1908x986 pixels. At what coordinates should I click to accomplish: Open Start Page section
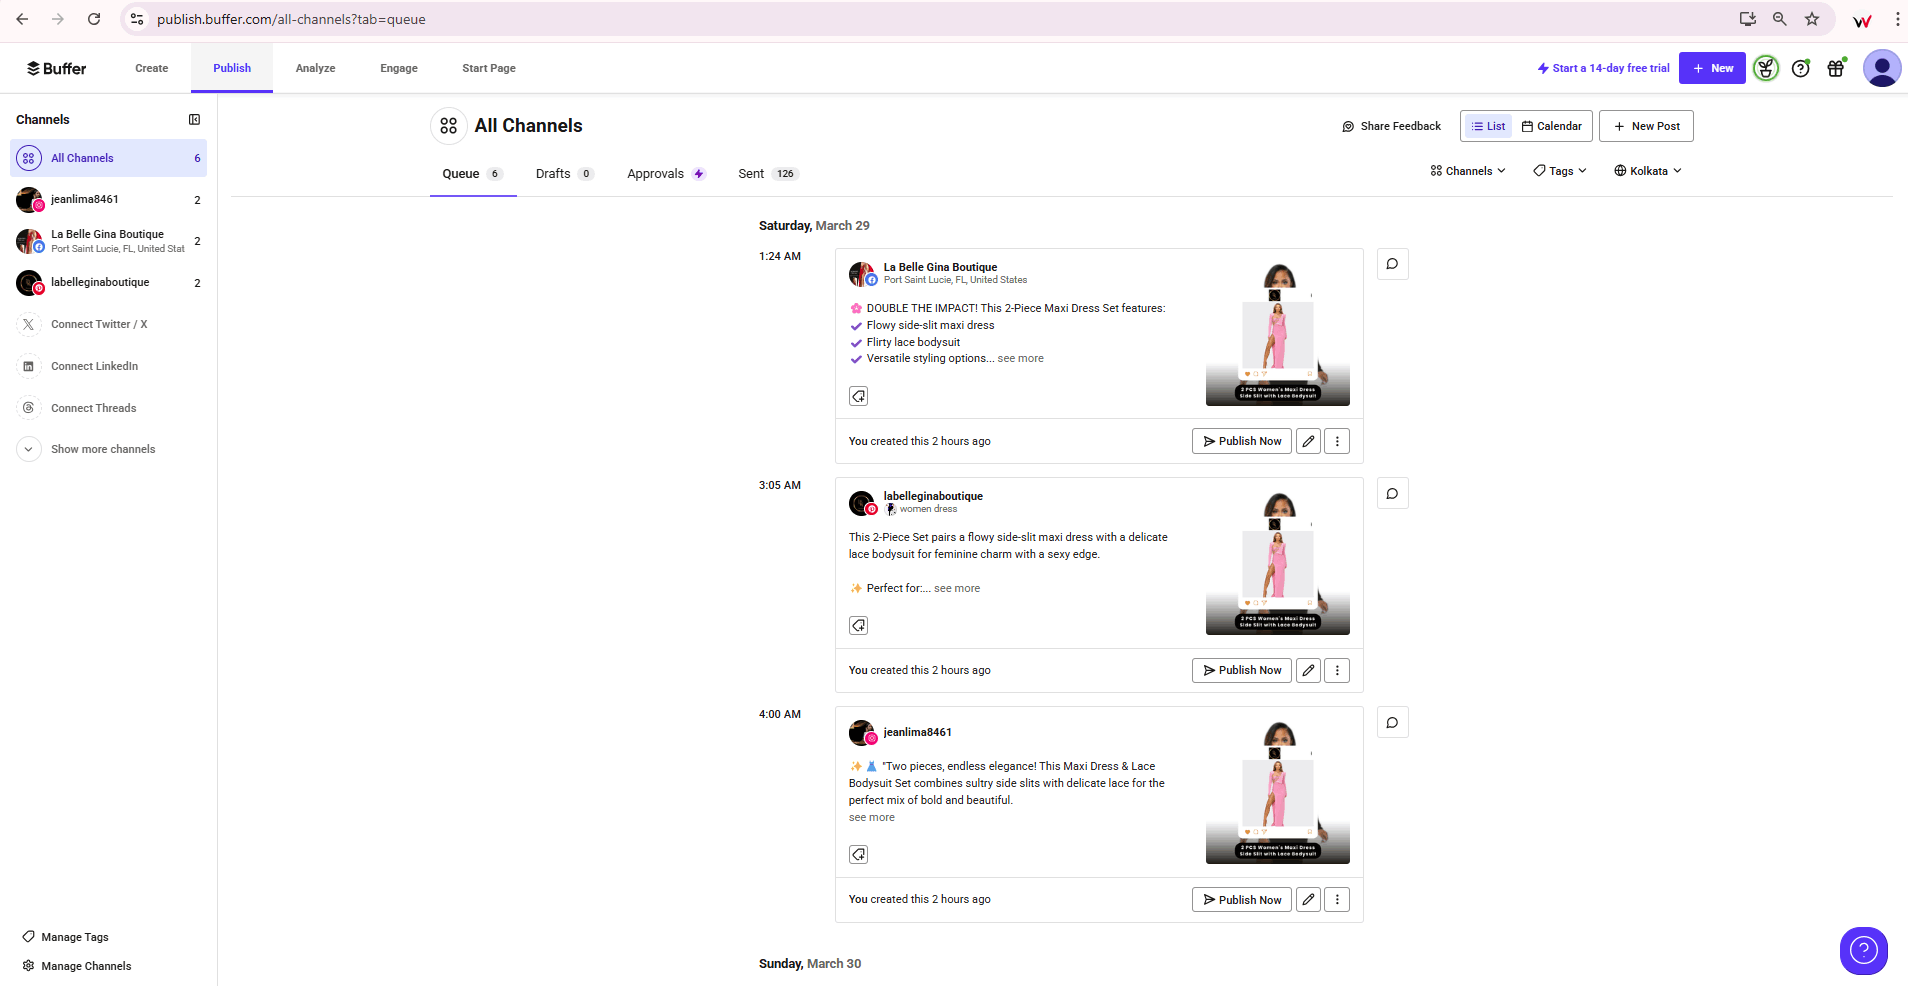(x=489, y=68)
